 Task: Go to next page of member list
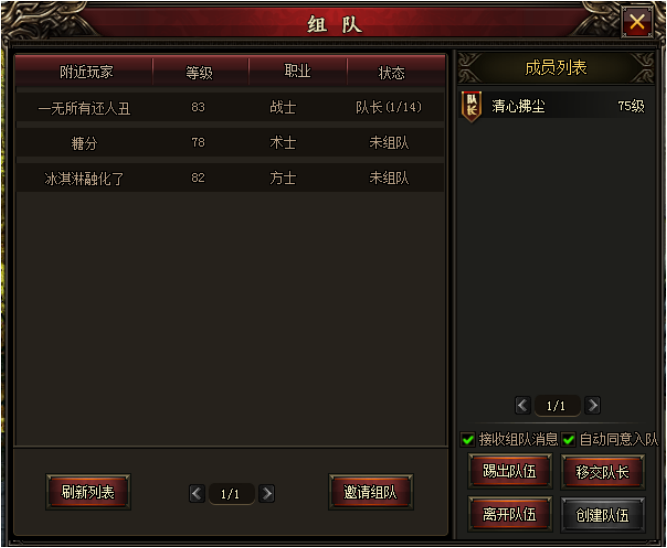593,405
